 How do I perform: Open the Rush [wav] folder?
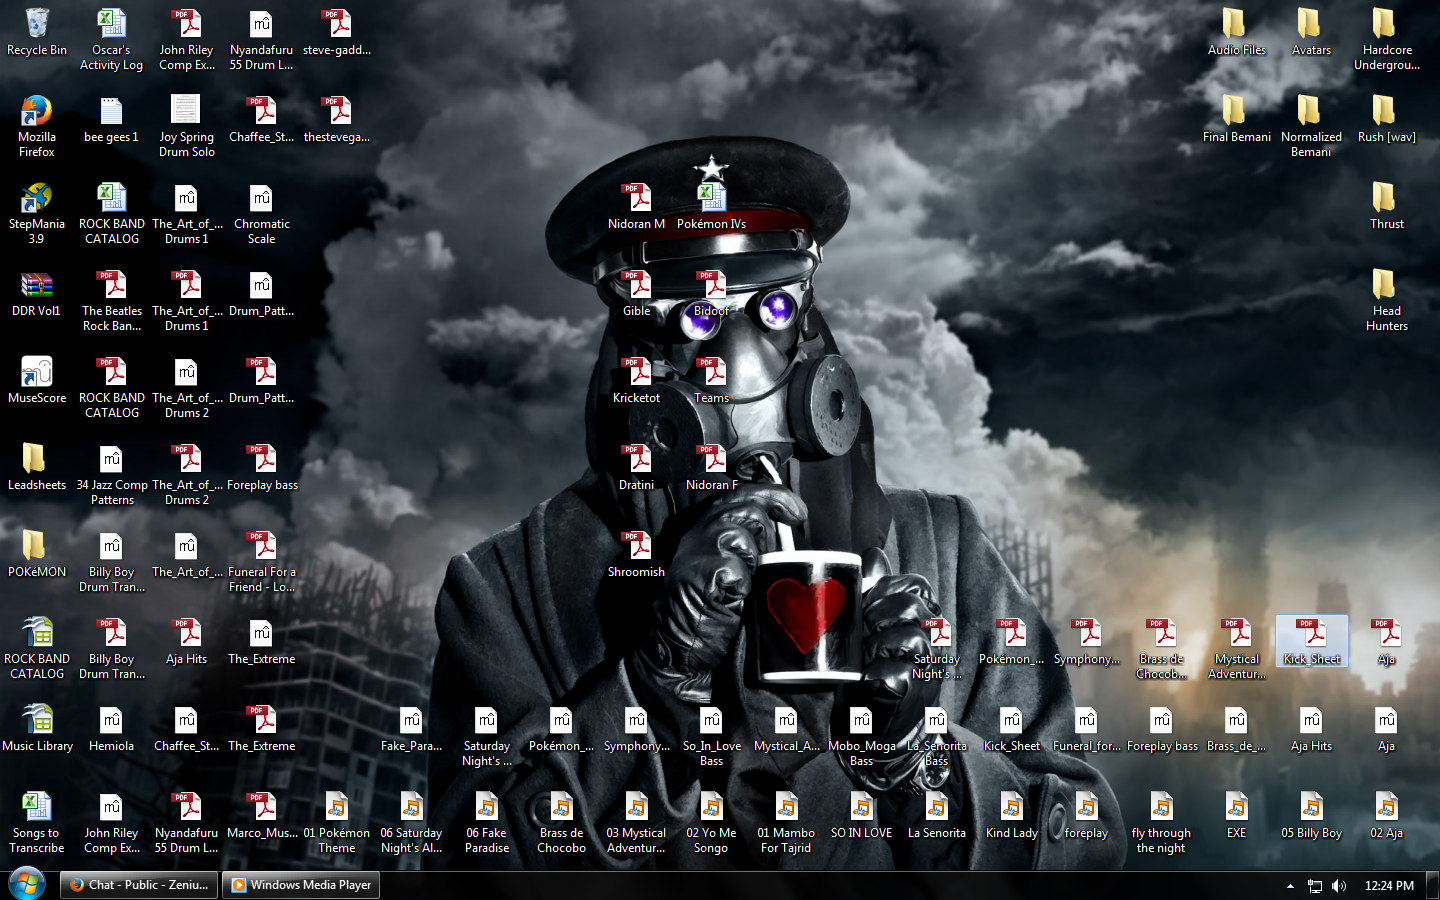pyautogui.click(x=1387, y=120)
